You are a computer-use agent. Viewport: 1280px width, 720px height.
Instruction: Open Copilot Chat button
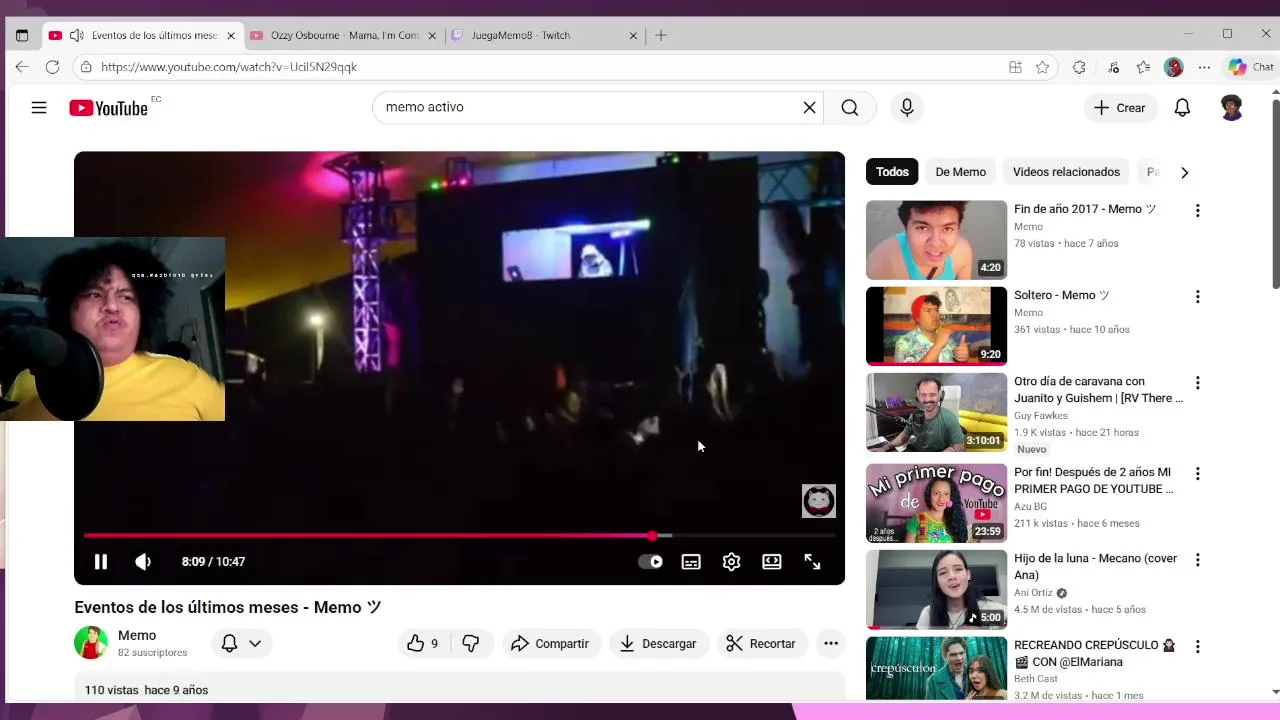1250,67
